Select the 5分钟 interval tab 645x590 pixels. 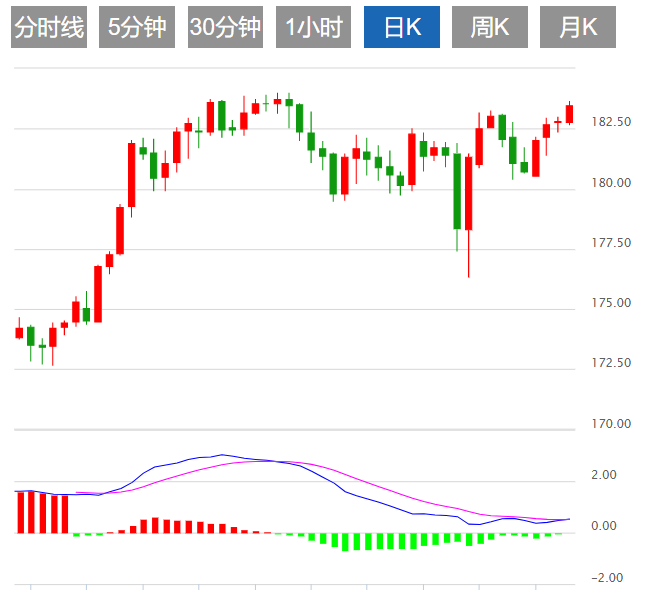(137, 27)
